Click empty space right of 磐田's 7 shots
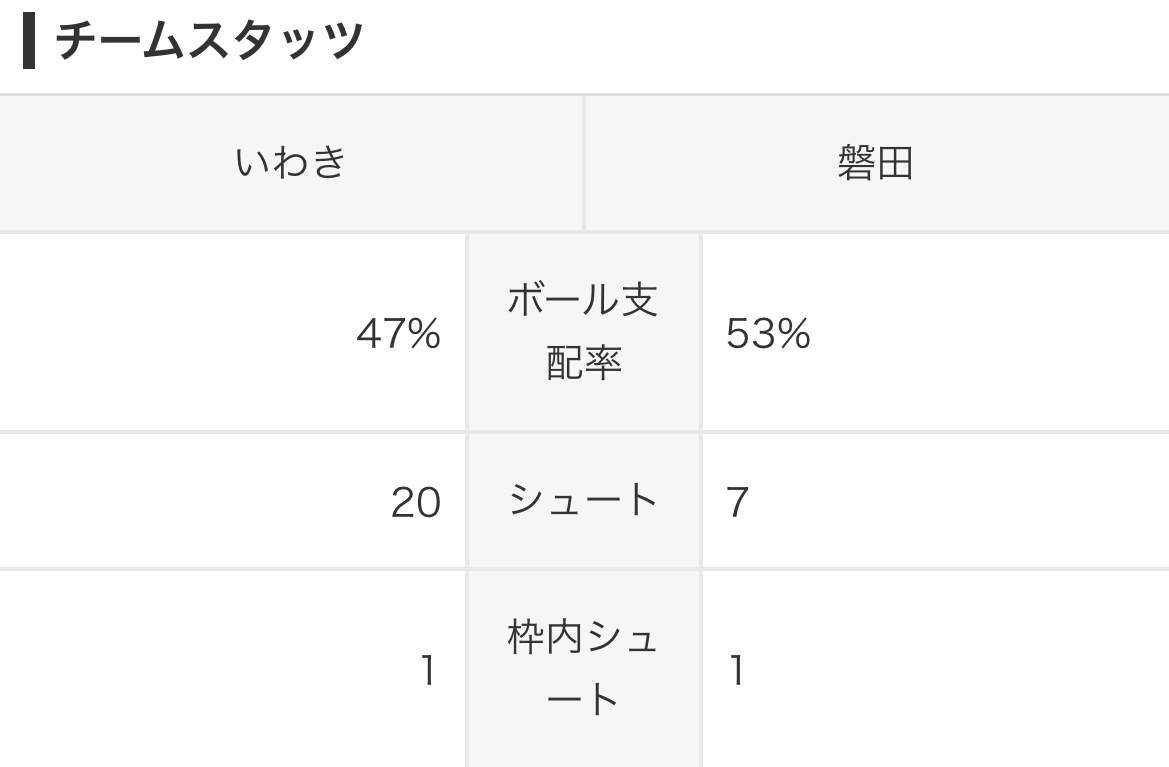Screen dimensions: 1169x767 coord(950,502)
